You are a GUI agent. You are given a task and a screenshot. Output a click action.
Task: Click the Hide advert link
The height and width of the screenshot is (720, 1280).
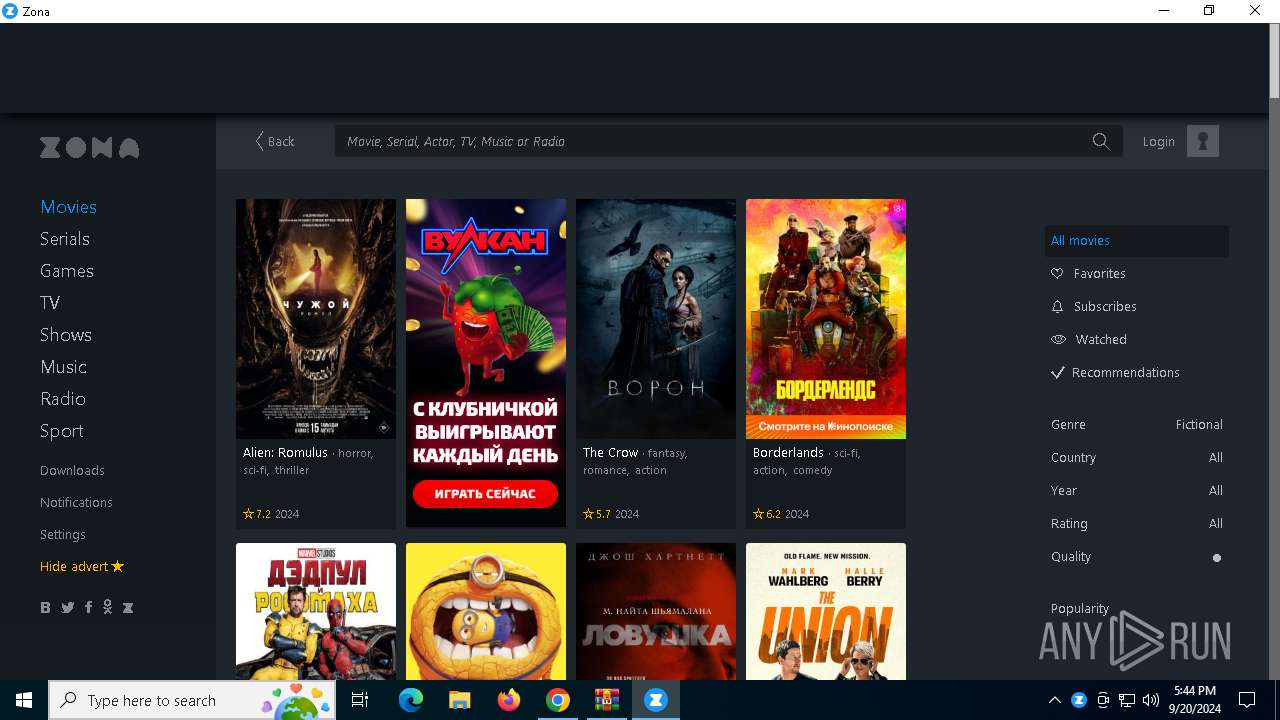click(82, 566)
